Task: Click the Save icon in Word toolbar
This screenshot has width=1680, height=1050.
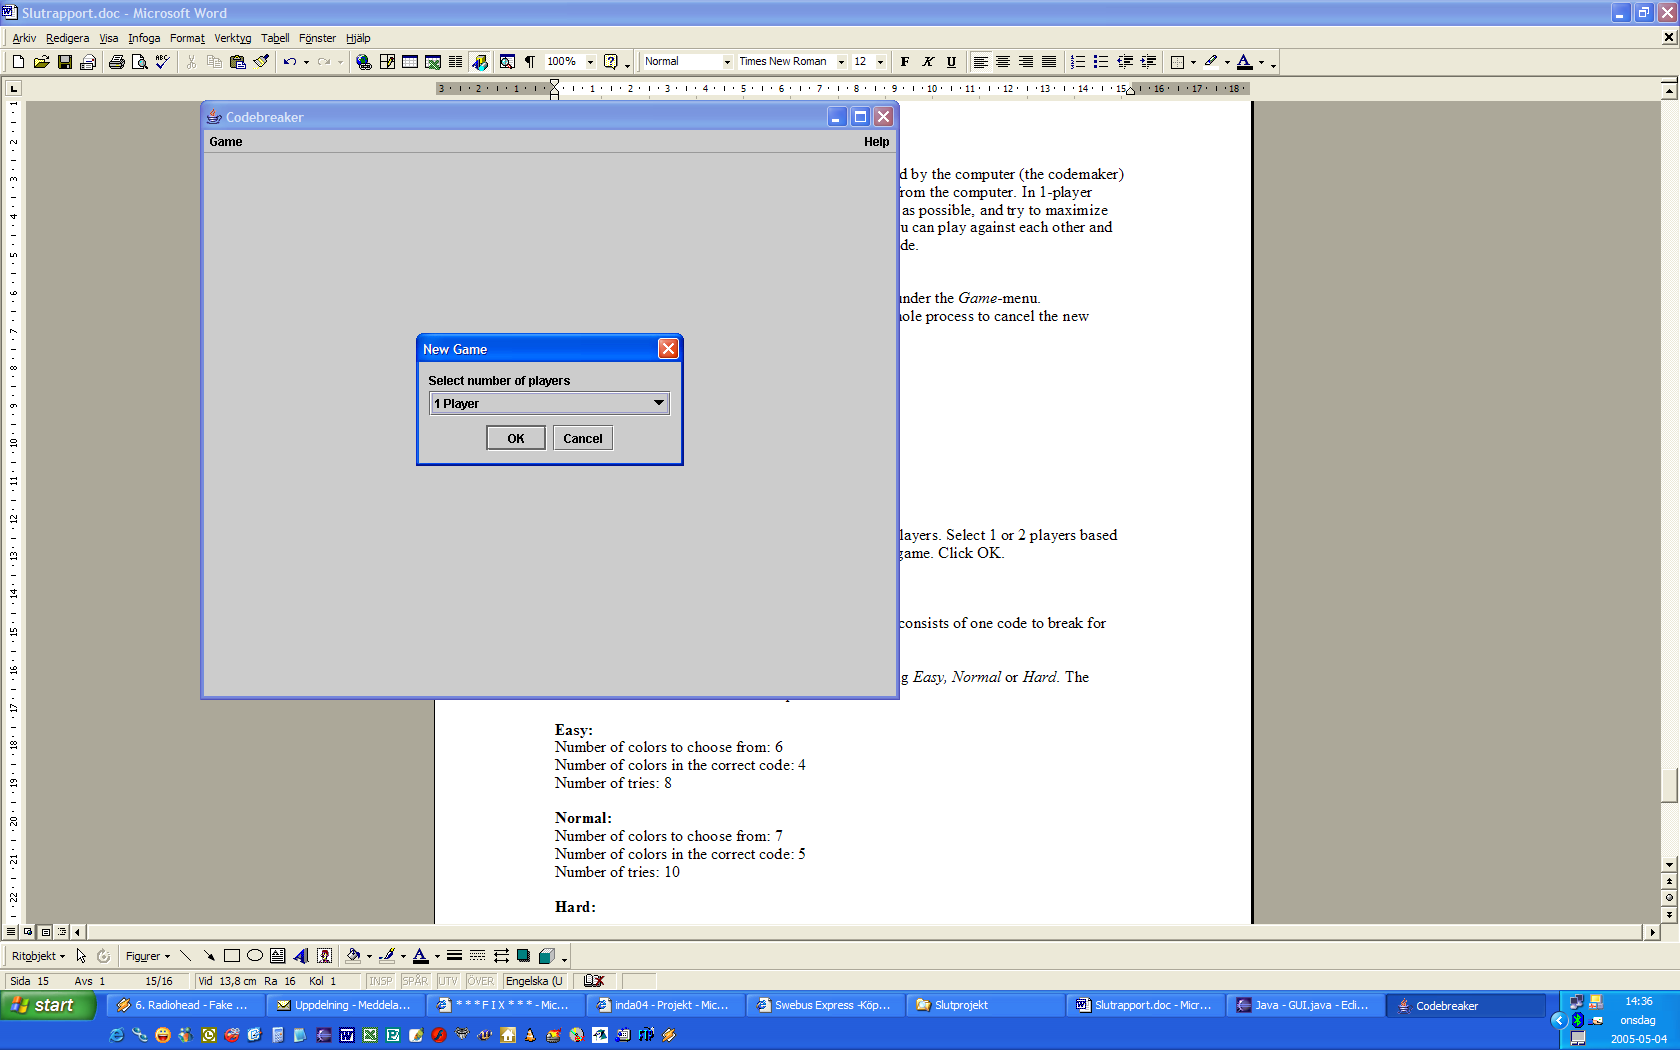Action: click(65, 62)
